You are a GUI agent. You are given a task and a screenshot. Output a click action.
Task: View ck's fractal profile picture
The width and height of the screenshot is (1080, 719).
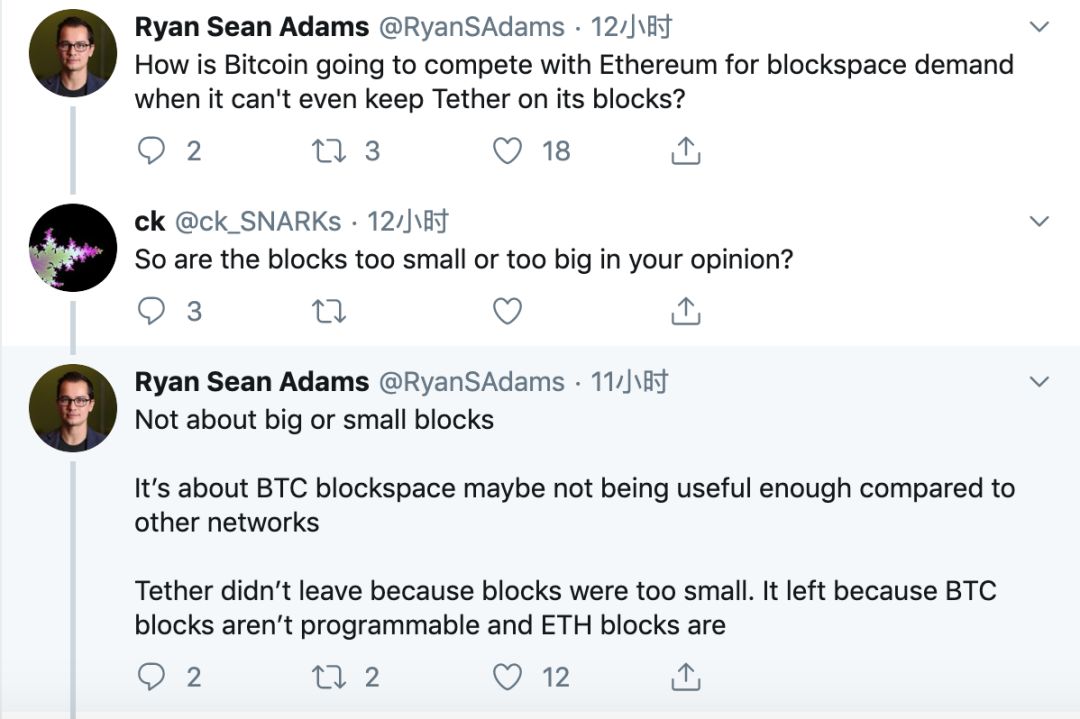pos(73,248)
